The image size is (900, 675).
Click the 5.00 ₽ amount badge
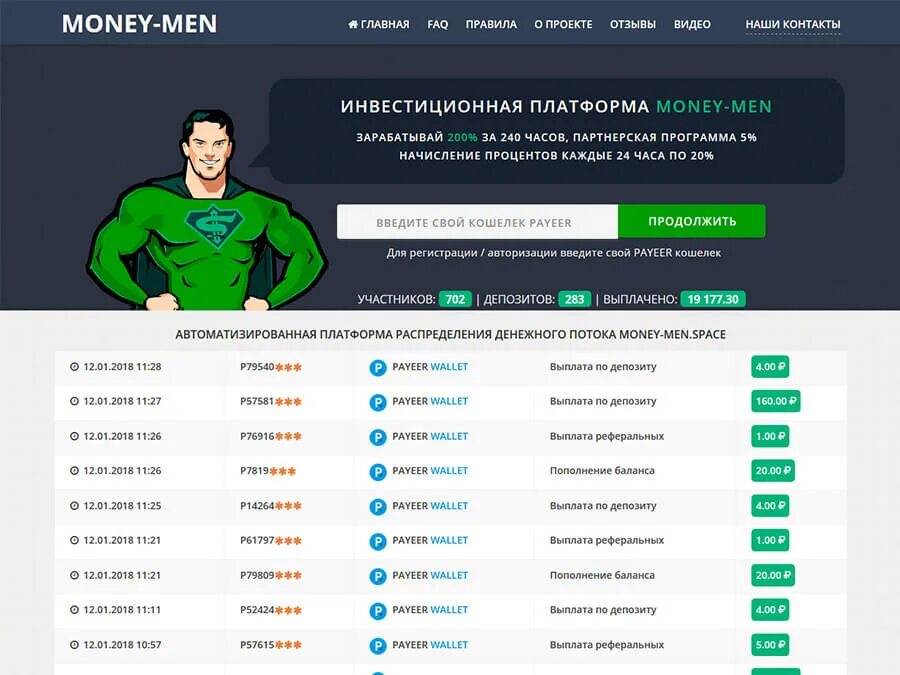point(770,645)
